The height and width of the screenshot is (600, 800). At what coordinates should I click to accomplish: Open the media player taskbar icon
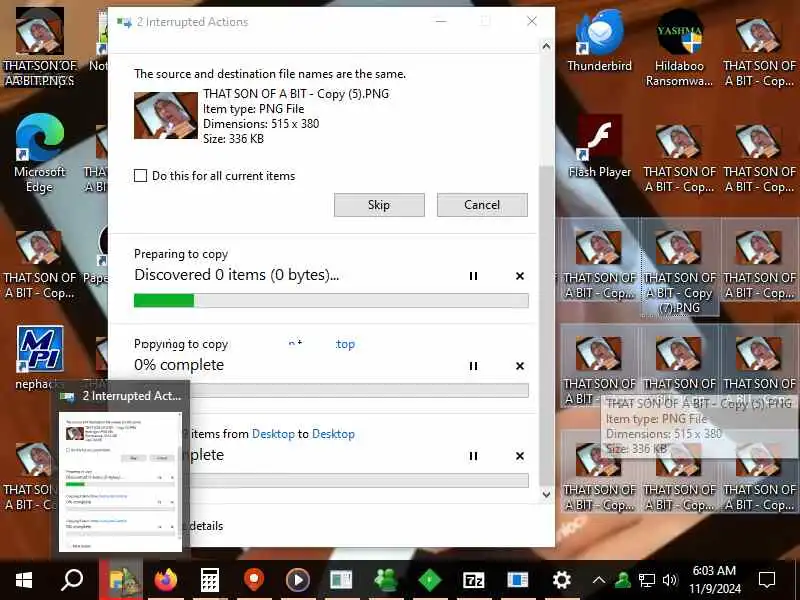click(x=298, y=580)
